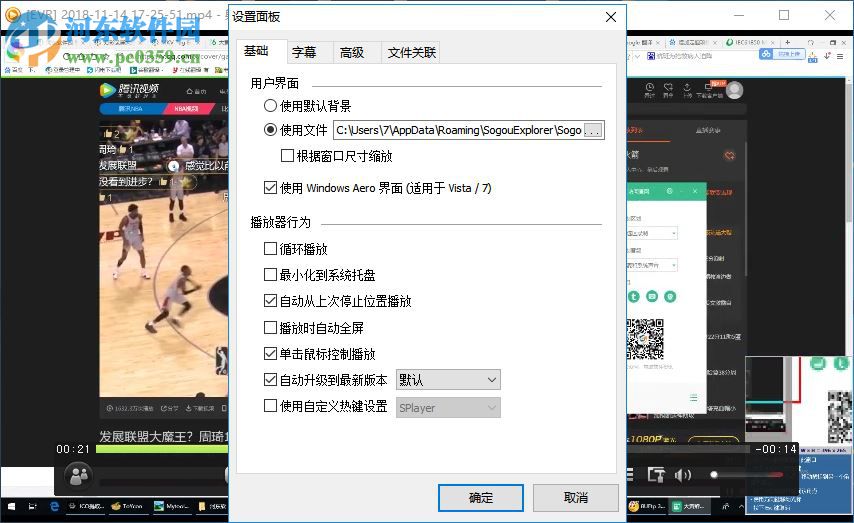The height and width of the screenshot is (523, 854).
Task: Enable 使用自定义热键设置 checkbox
Action: [270, 406]
